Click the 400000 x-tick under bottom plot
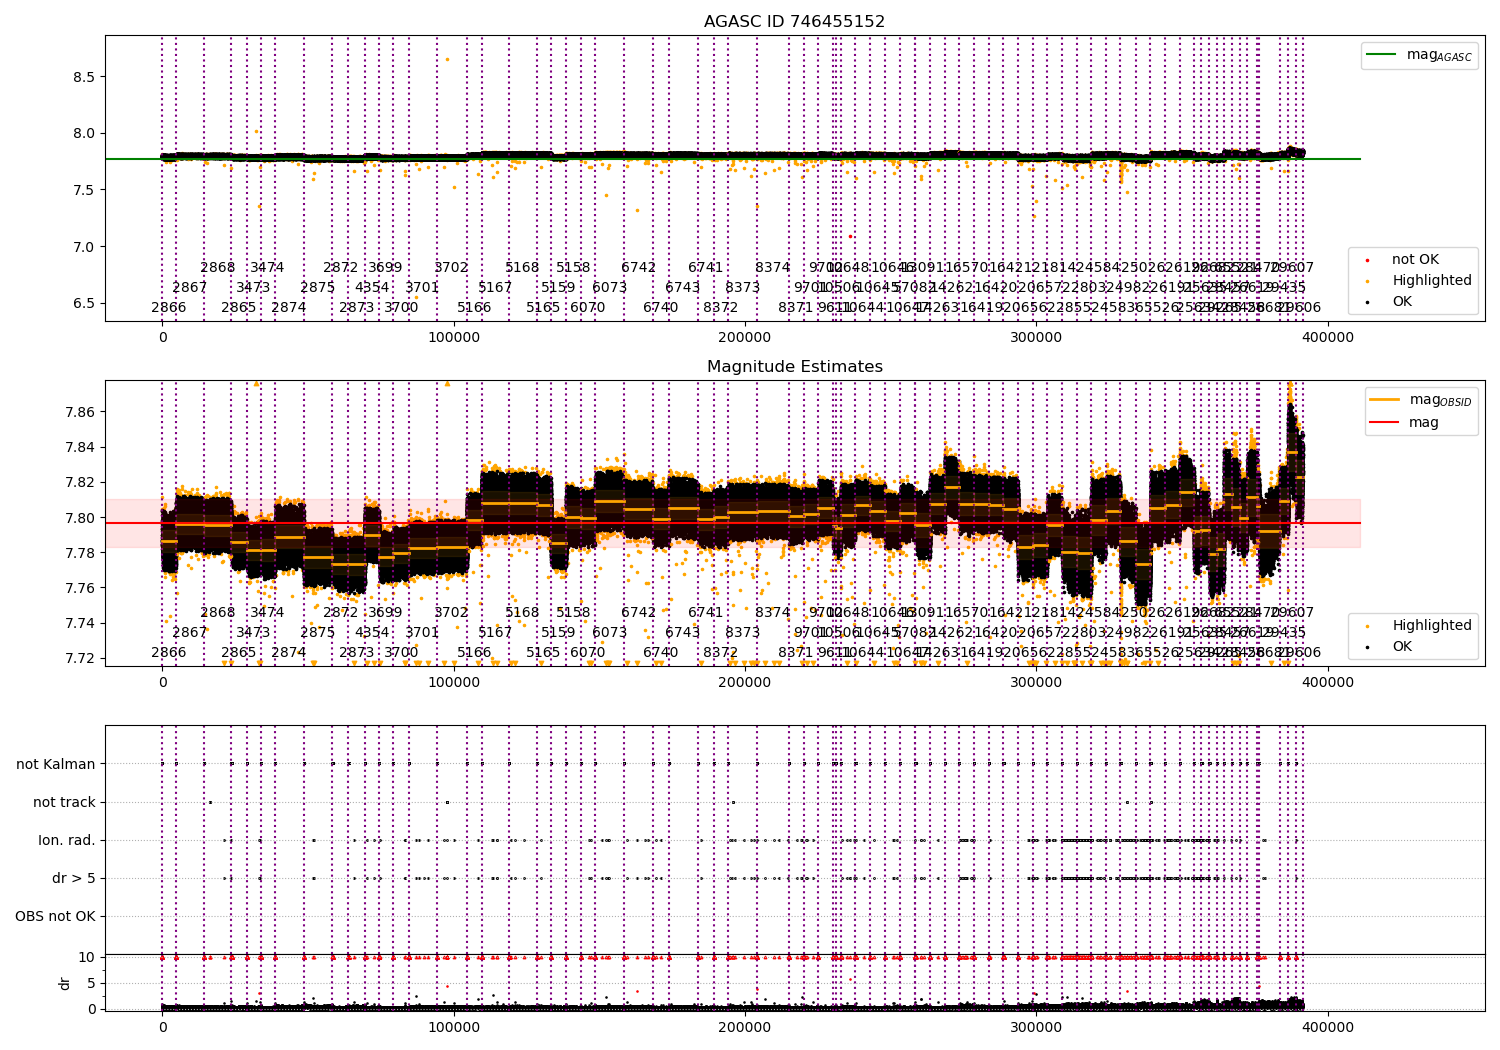The width and height of the screenshot is (1500, 1050). click(1327, 1027)
